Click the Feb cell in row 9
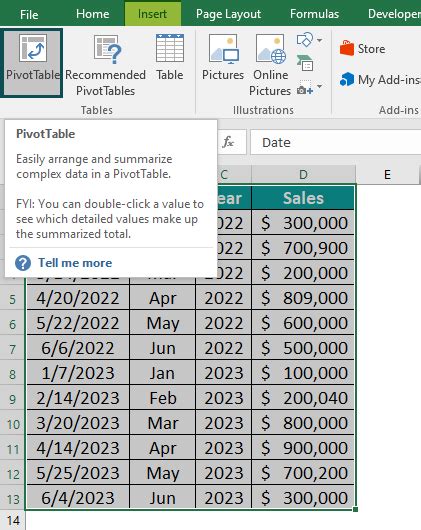 tap(163, 398)
